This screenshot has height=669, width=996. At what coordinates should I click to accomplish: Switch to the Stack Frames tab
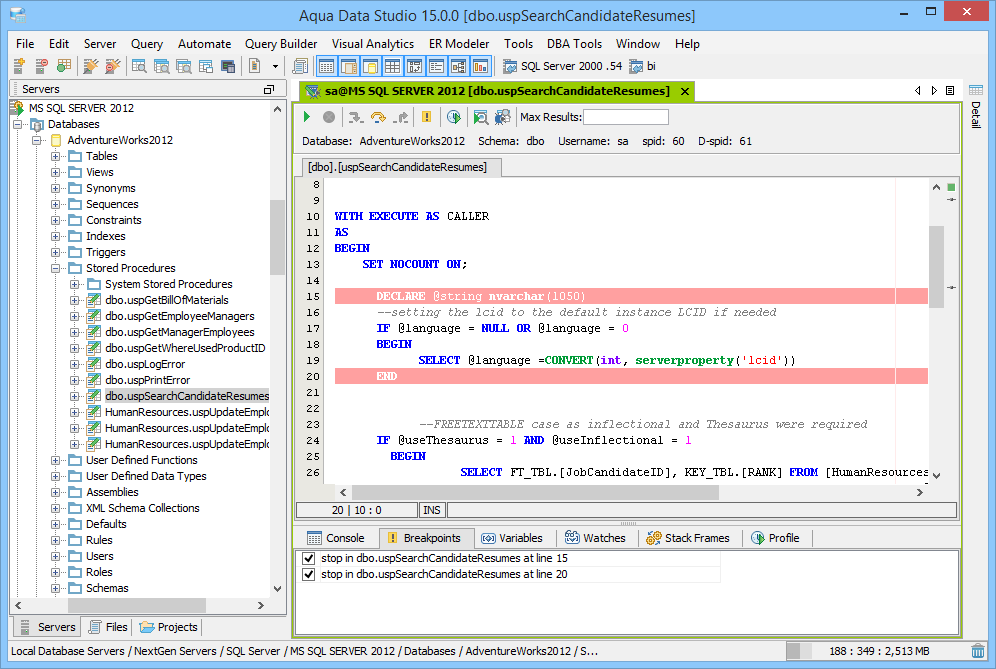(688, 538)
